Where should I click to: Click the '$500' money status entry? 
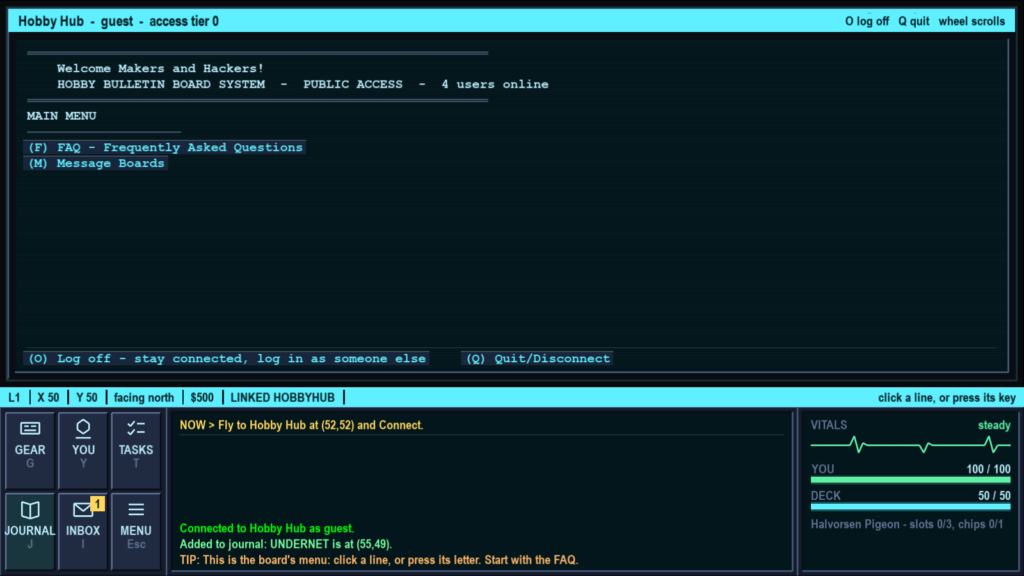[x=202, y=398]
